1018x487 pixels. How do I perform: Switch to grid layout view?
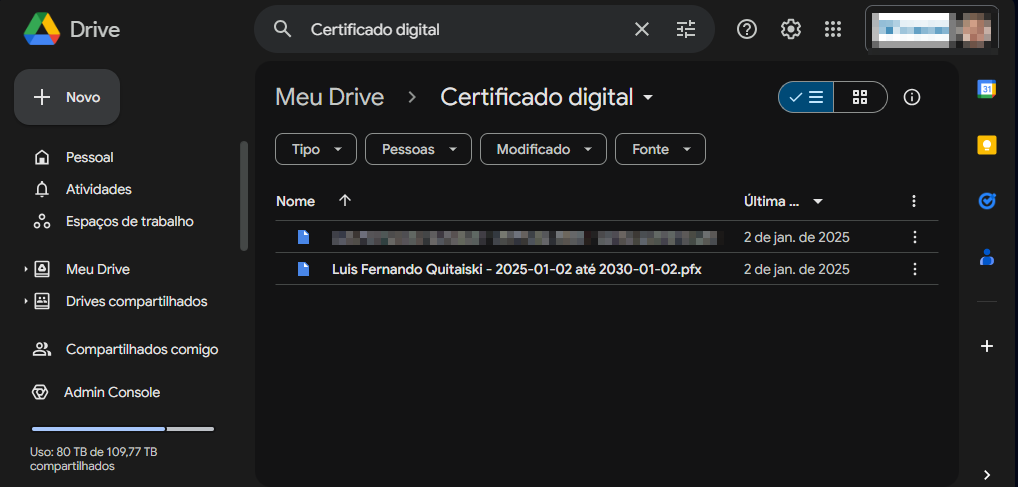859,97
